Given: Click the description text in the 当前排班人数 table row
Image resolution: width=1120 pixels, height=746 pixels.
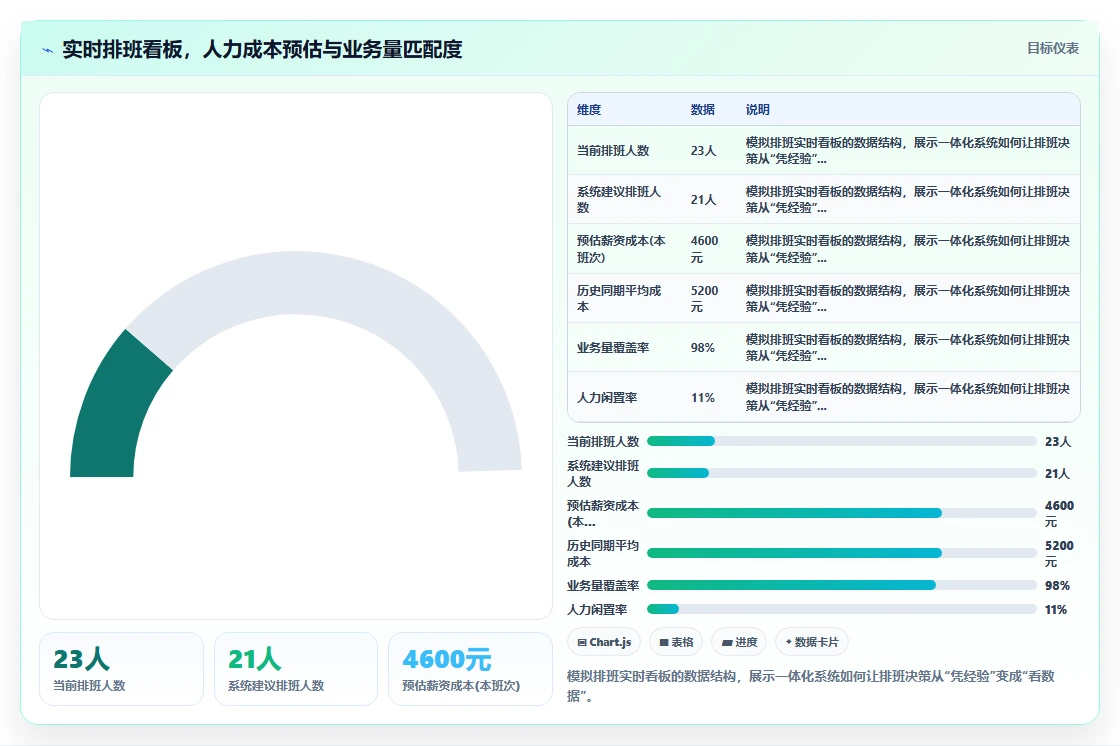Looking at the screenshot, I should pyautogui.click(x=907, y=150).
